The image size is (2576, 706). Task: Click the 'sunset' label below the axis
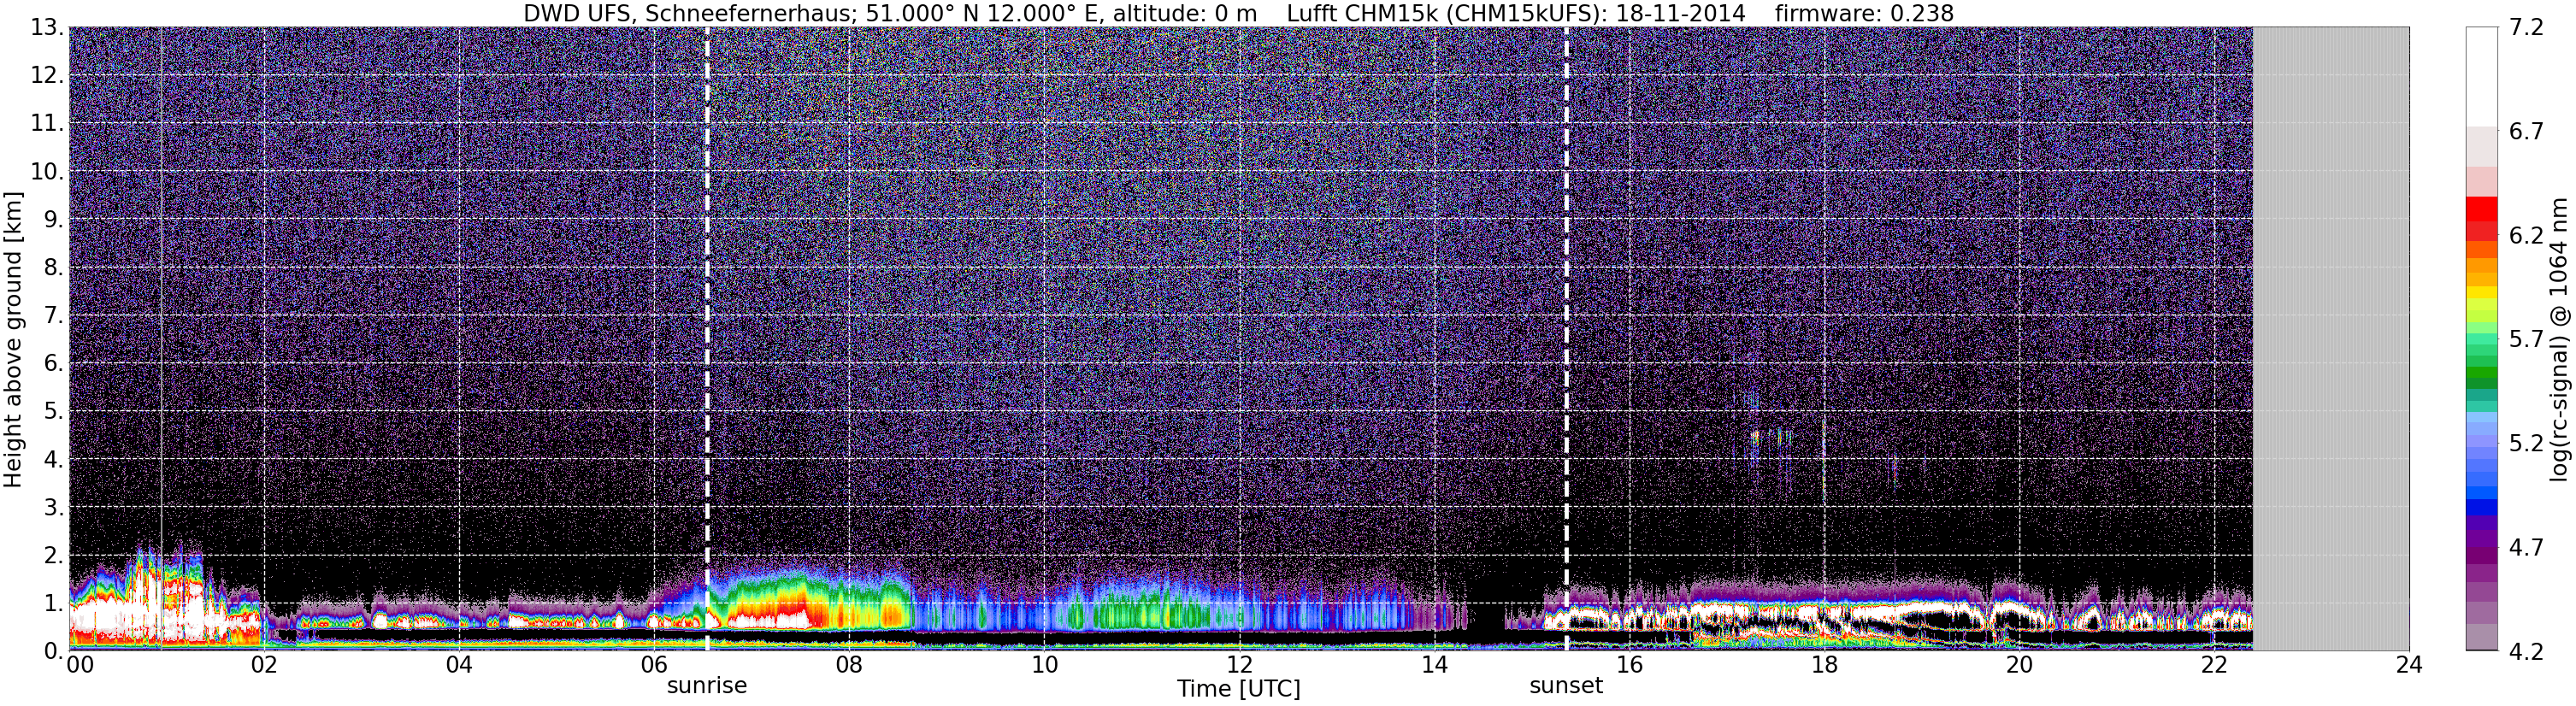(x=1566, y=686)
